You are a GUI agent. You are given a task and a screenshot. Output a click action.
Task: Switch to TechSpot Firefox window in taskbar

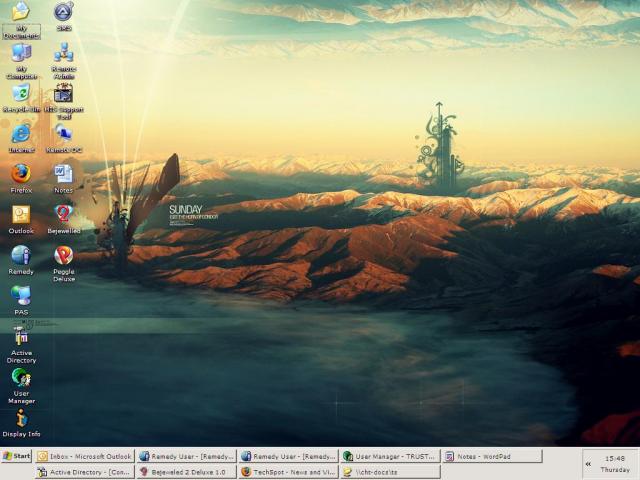pos(289,472)
